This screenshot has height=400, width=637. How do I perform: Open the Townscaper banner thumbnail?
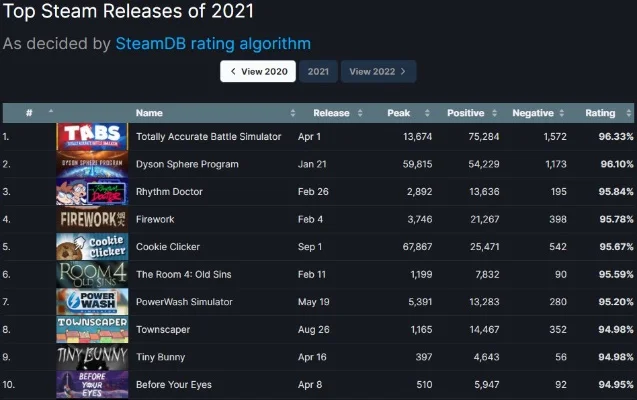pos(92,329)
